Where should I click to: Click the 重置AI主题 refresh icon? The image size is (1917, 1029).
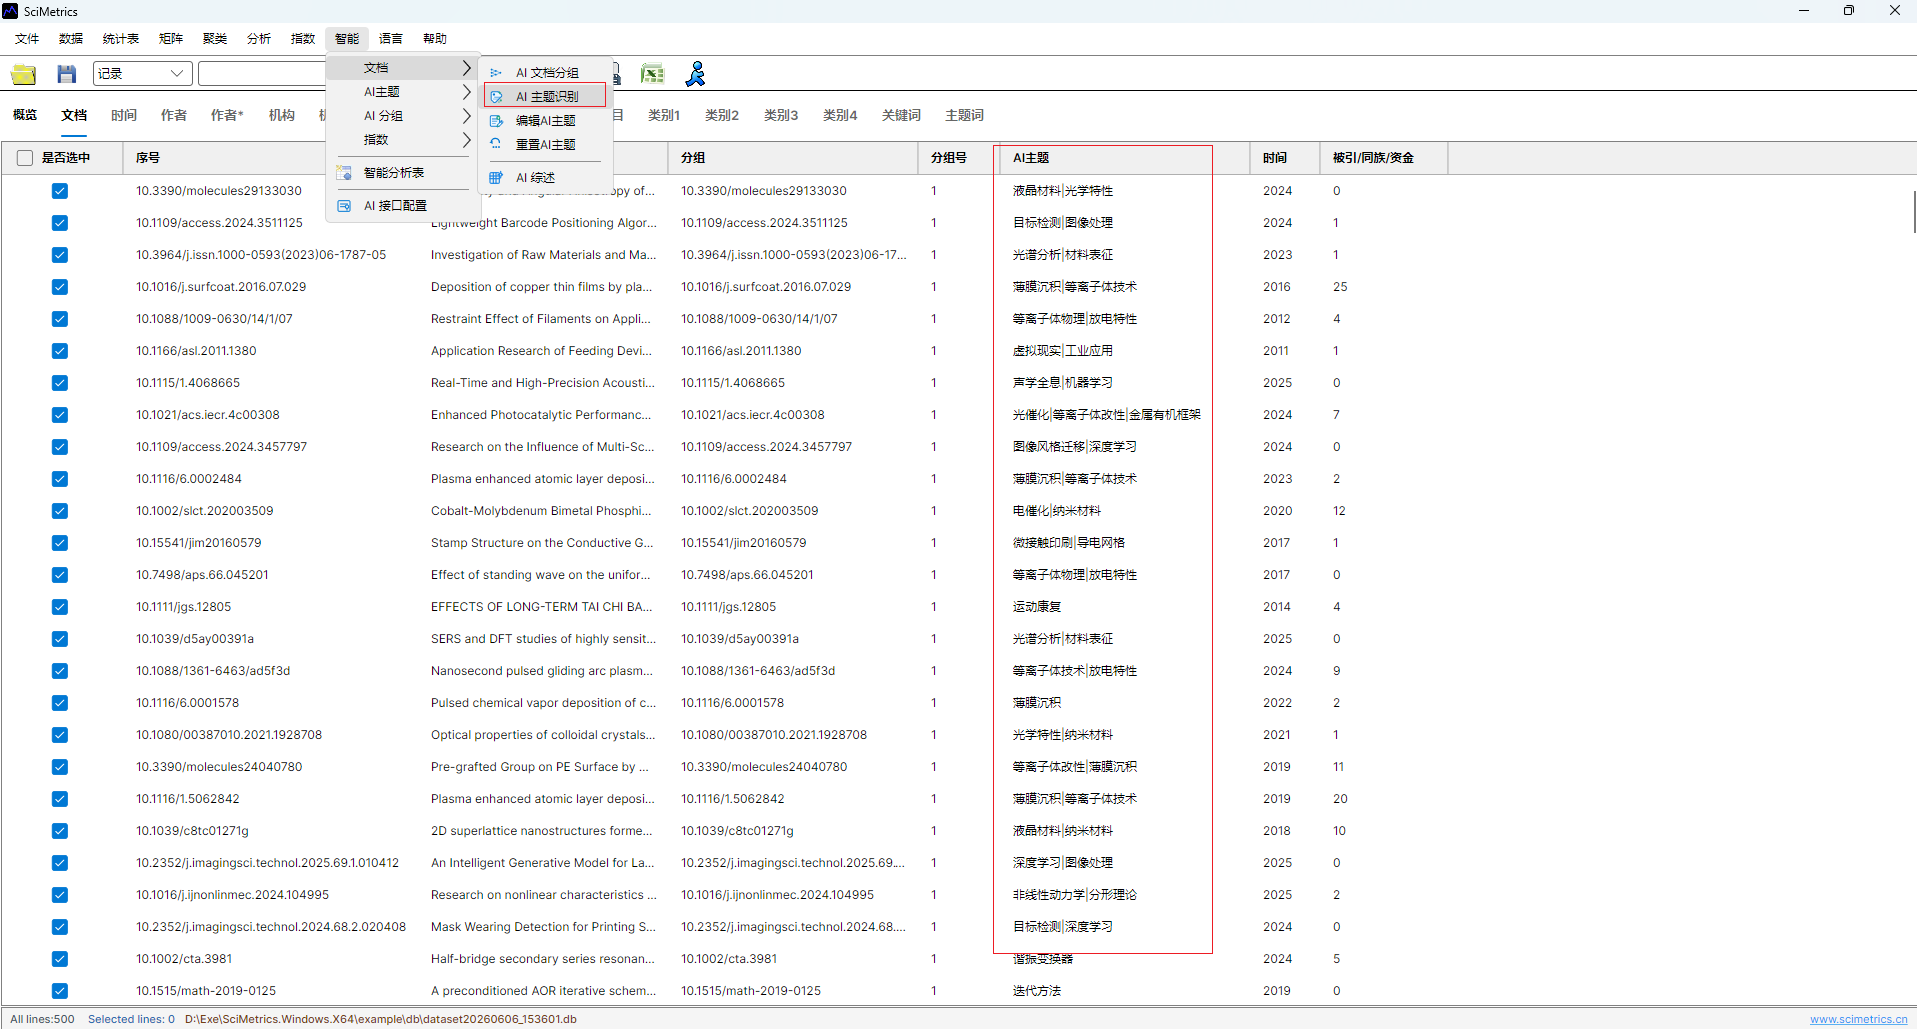(496, 145)
